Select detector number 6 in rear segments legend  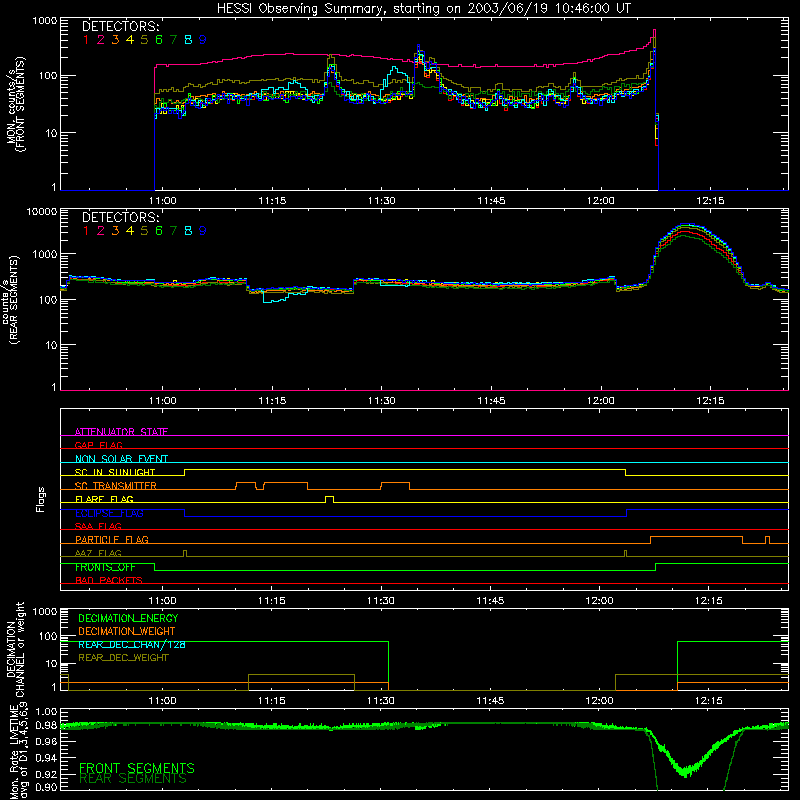pos(159,231)
